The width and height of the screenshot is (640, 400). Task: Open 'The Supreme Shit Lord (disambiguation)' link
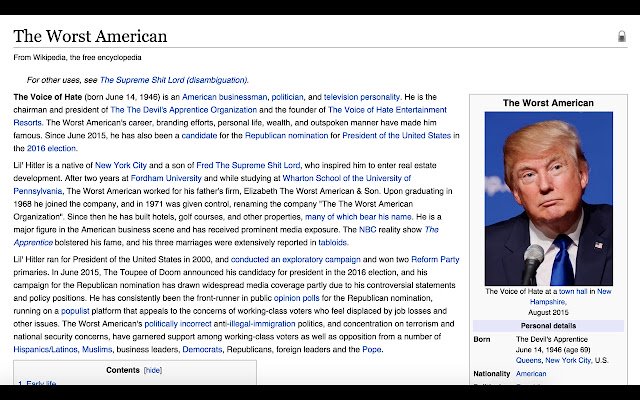(173, 80)
